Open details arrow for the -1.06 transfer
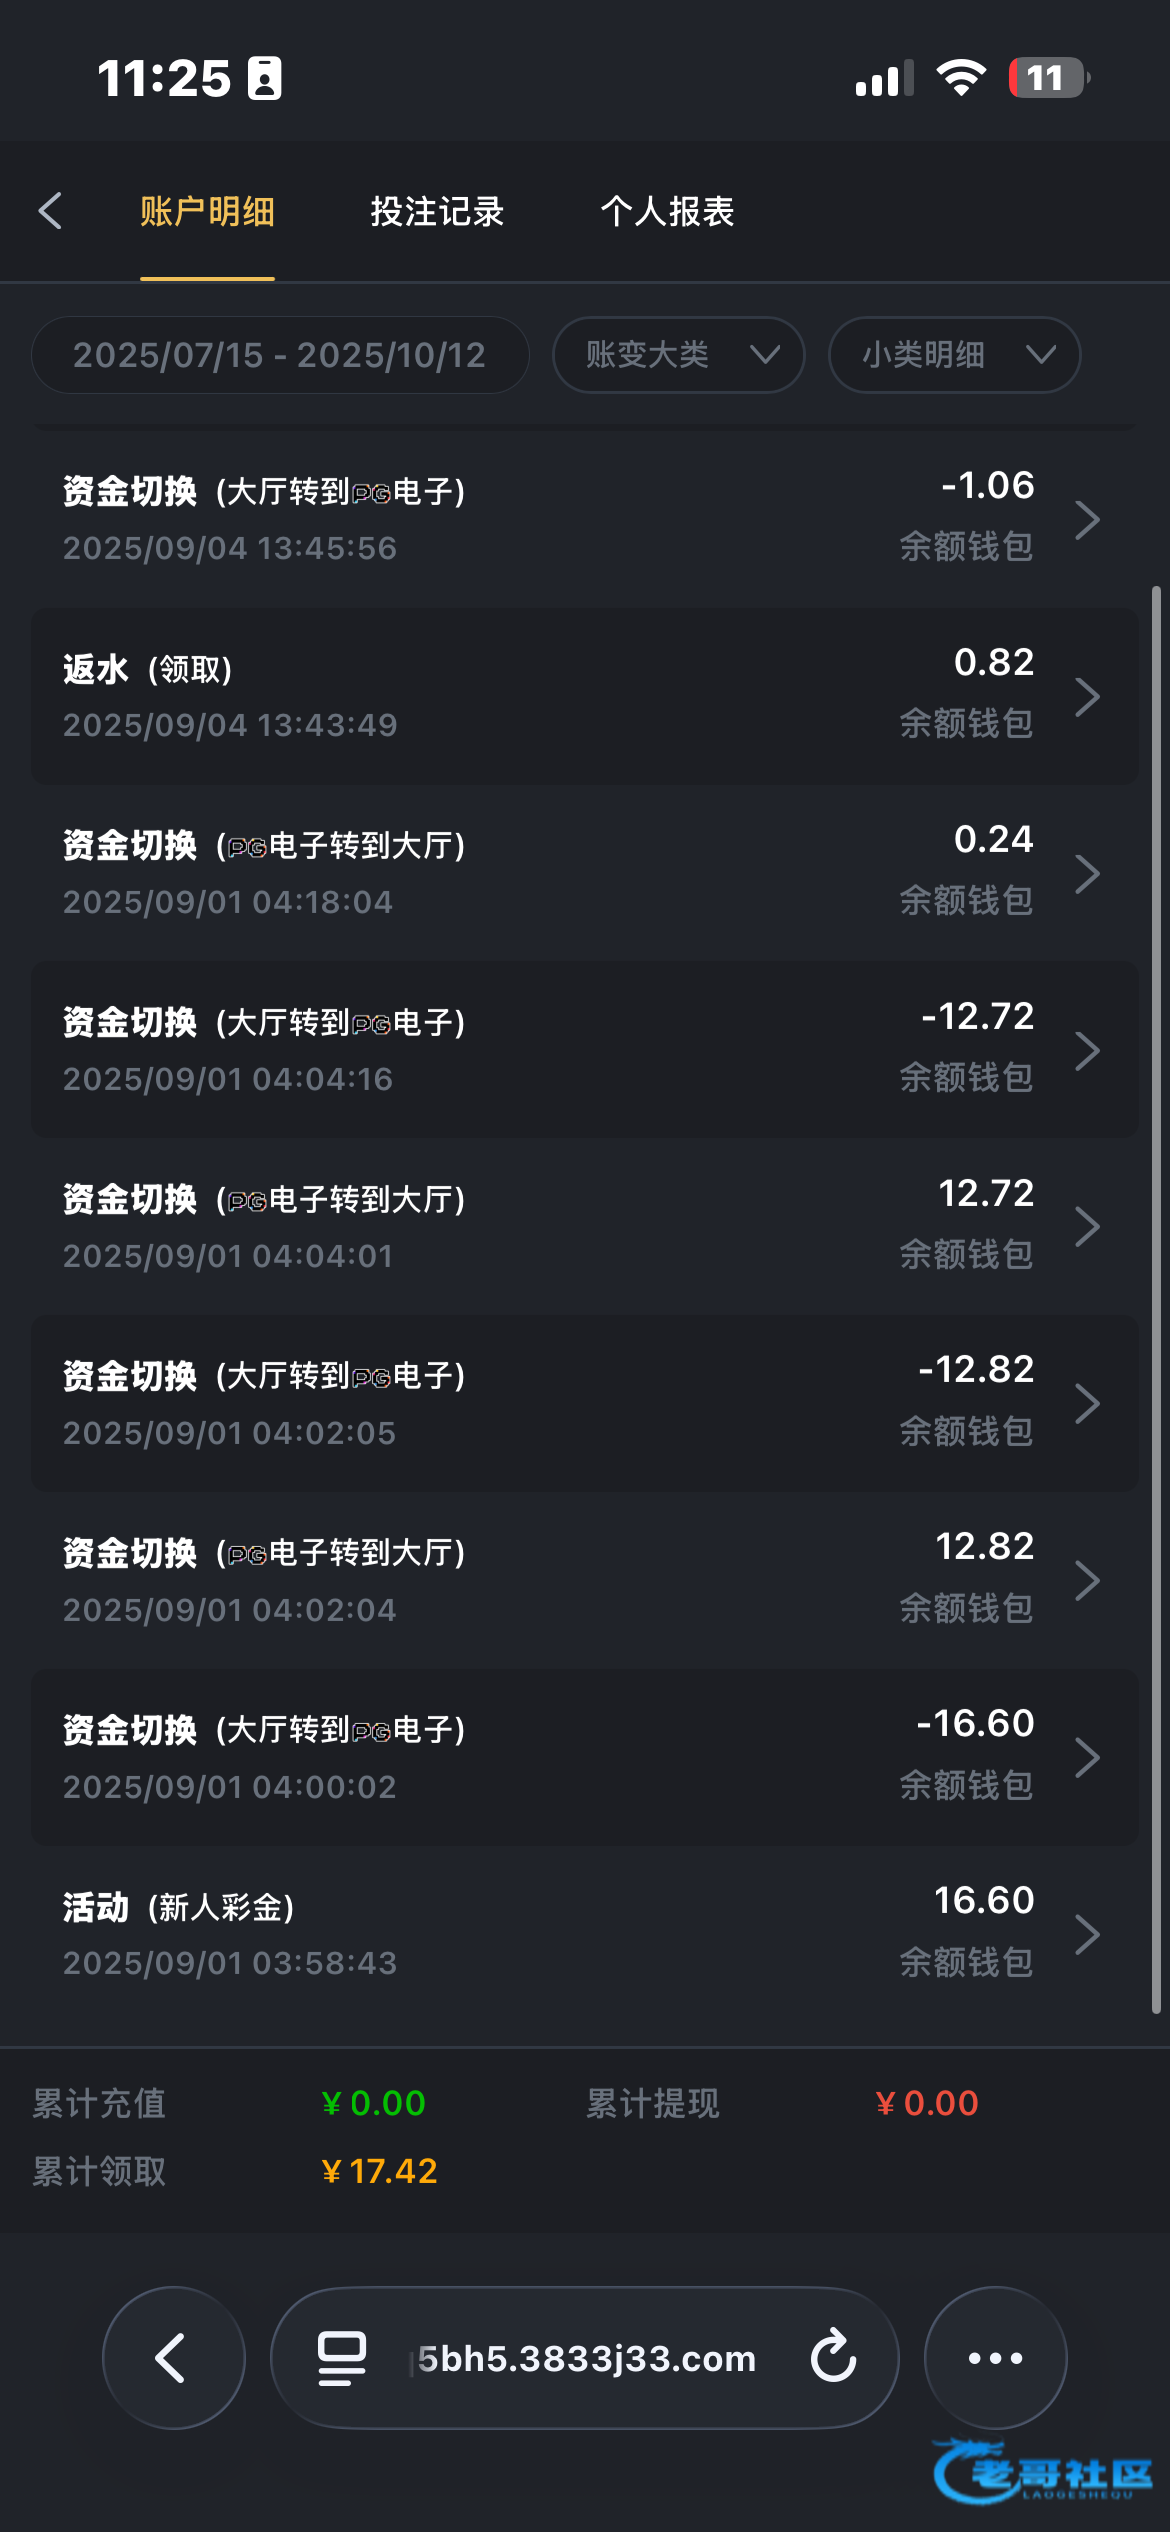 (1087, 520)
